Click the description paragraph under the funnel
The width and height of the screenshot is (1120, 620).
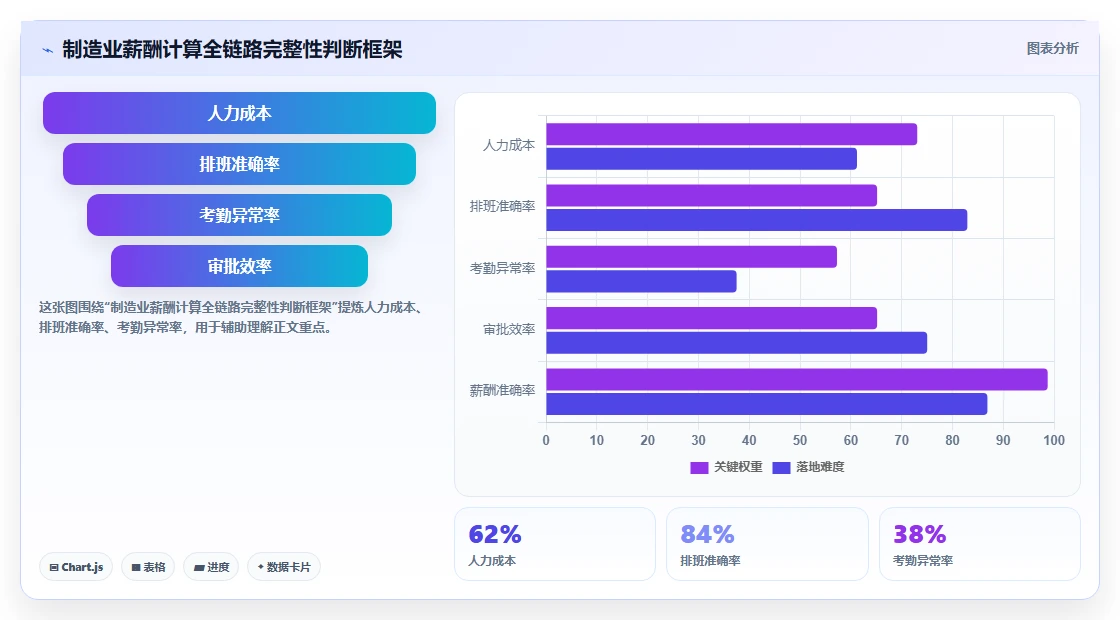point(232,317)
